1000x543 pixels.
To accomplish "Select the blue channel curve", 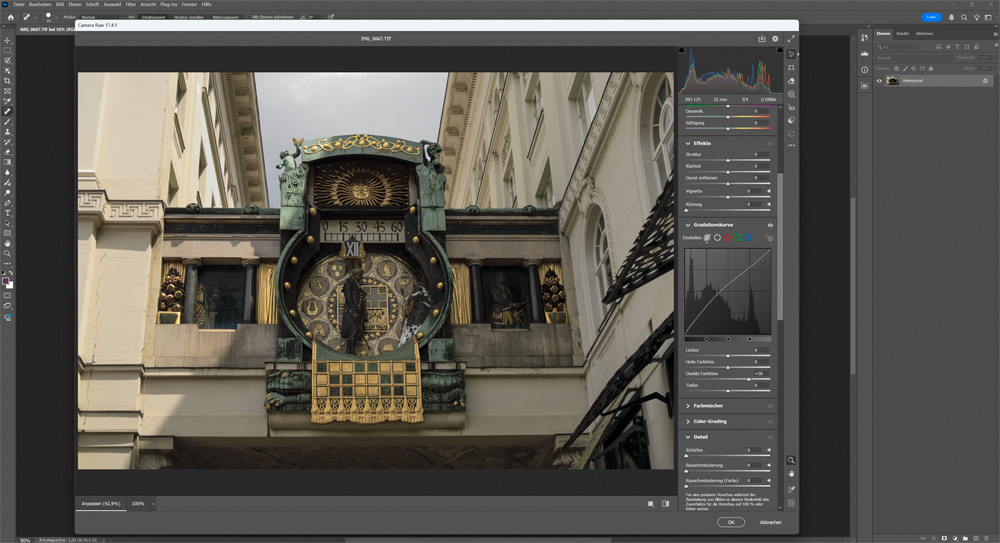I will (x=748, y=237).
